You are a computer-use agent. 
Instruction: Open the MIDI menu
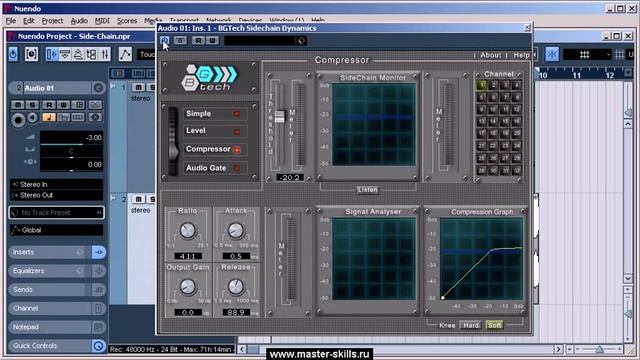pyautogui.click(x=102, y=20)
